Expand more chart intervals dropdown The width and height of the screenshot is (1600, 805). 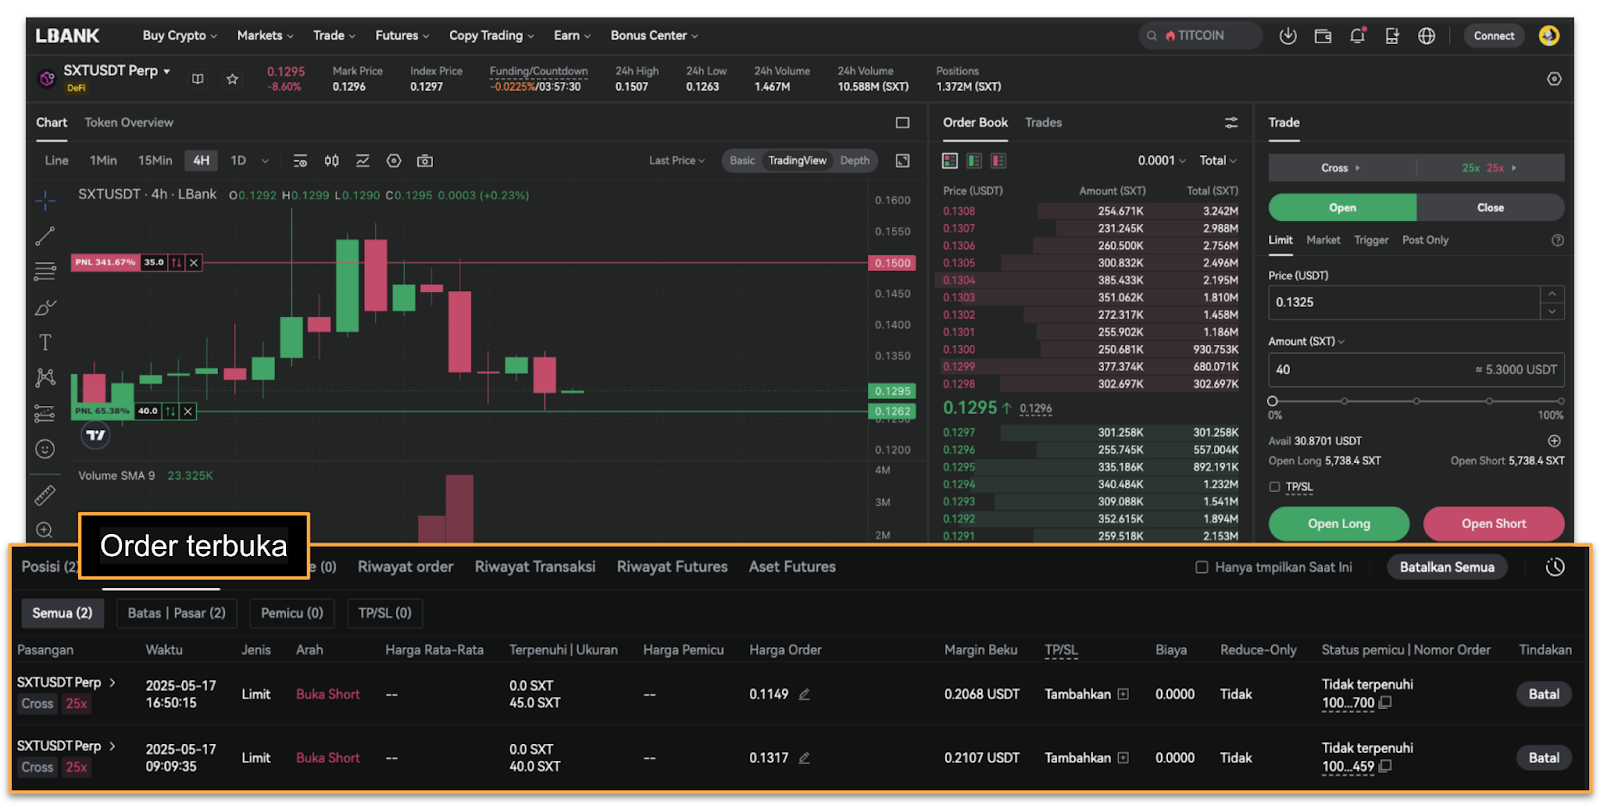pyautogui.click(x=265, y=161)
